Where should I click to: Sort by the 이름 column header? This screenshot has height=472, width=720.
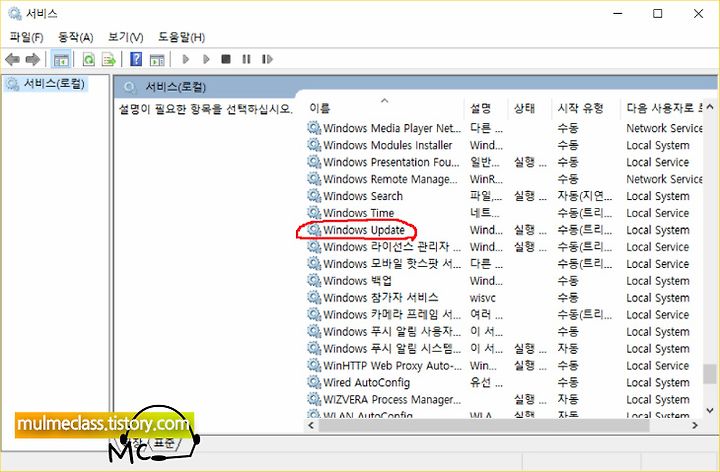(x=320, y=108)
